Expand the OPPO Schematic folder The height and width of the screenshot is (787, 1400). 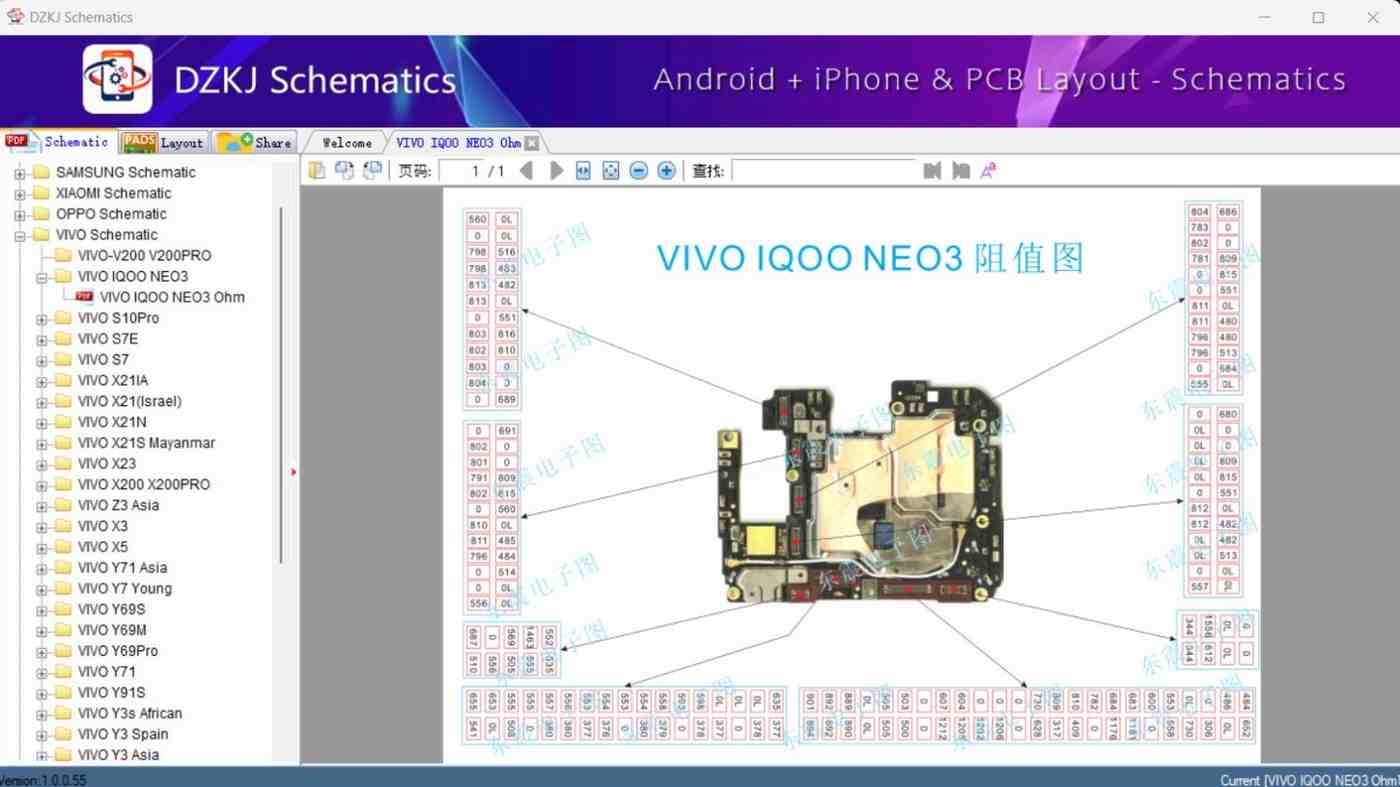tap(20, 215)
